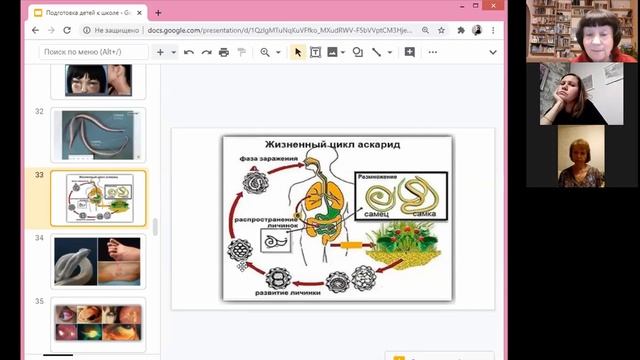Screen dimensions: 640x360
Task: Open the Chrome three-dot menu
Action: tap(493, 30)
